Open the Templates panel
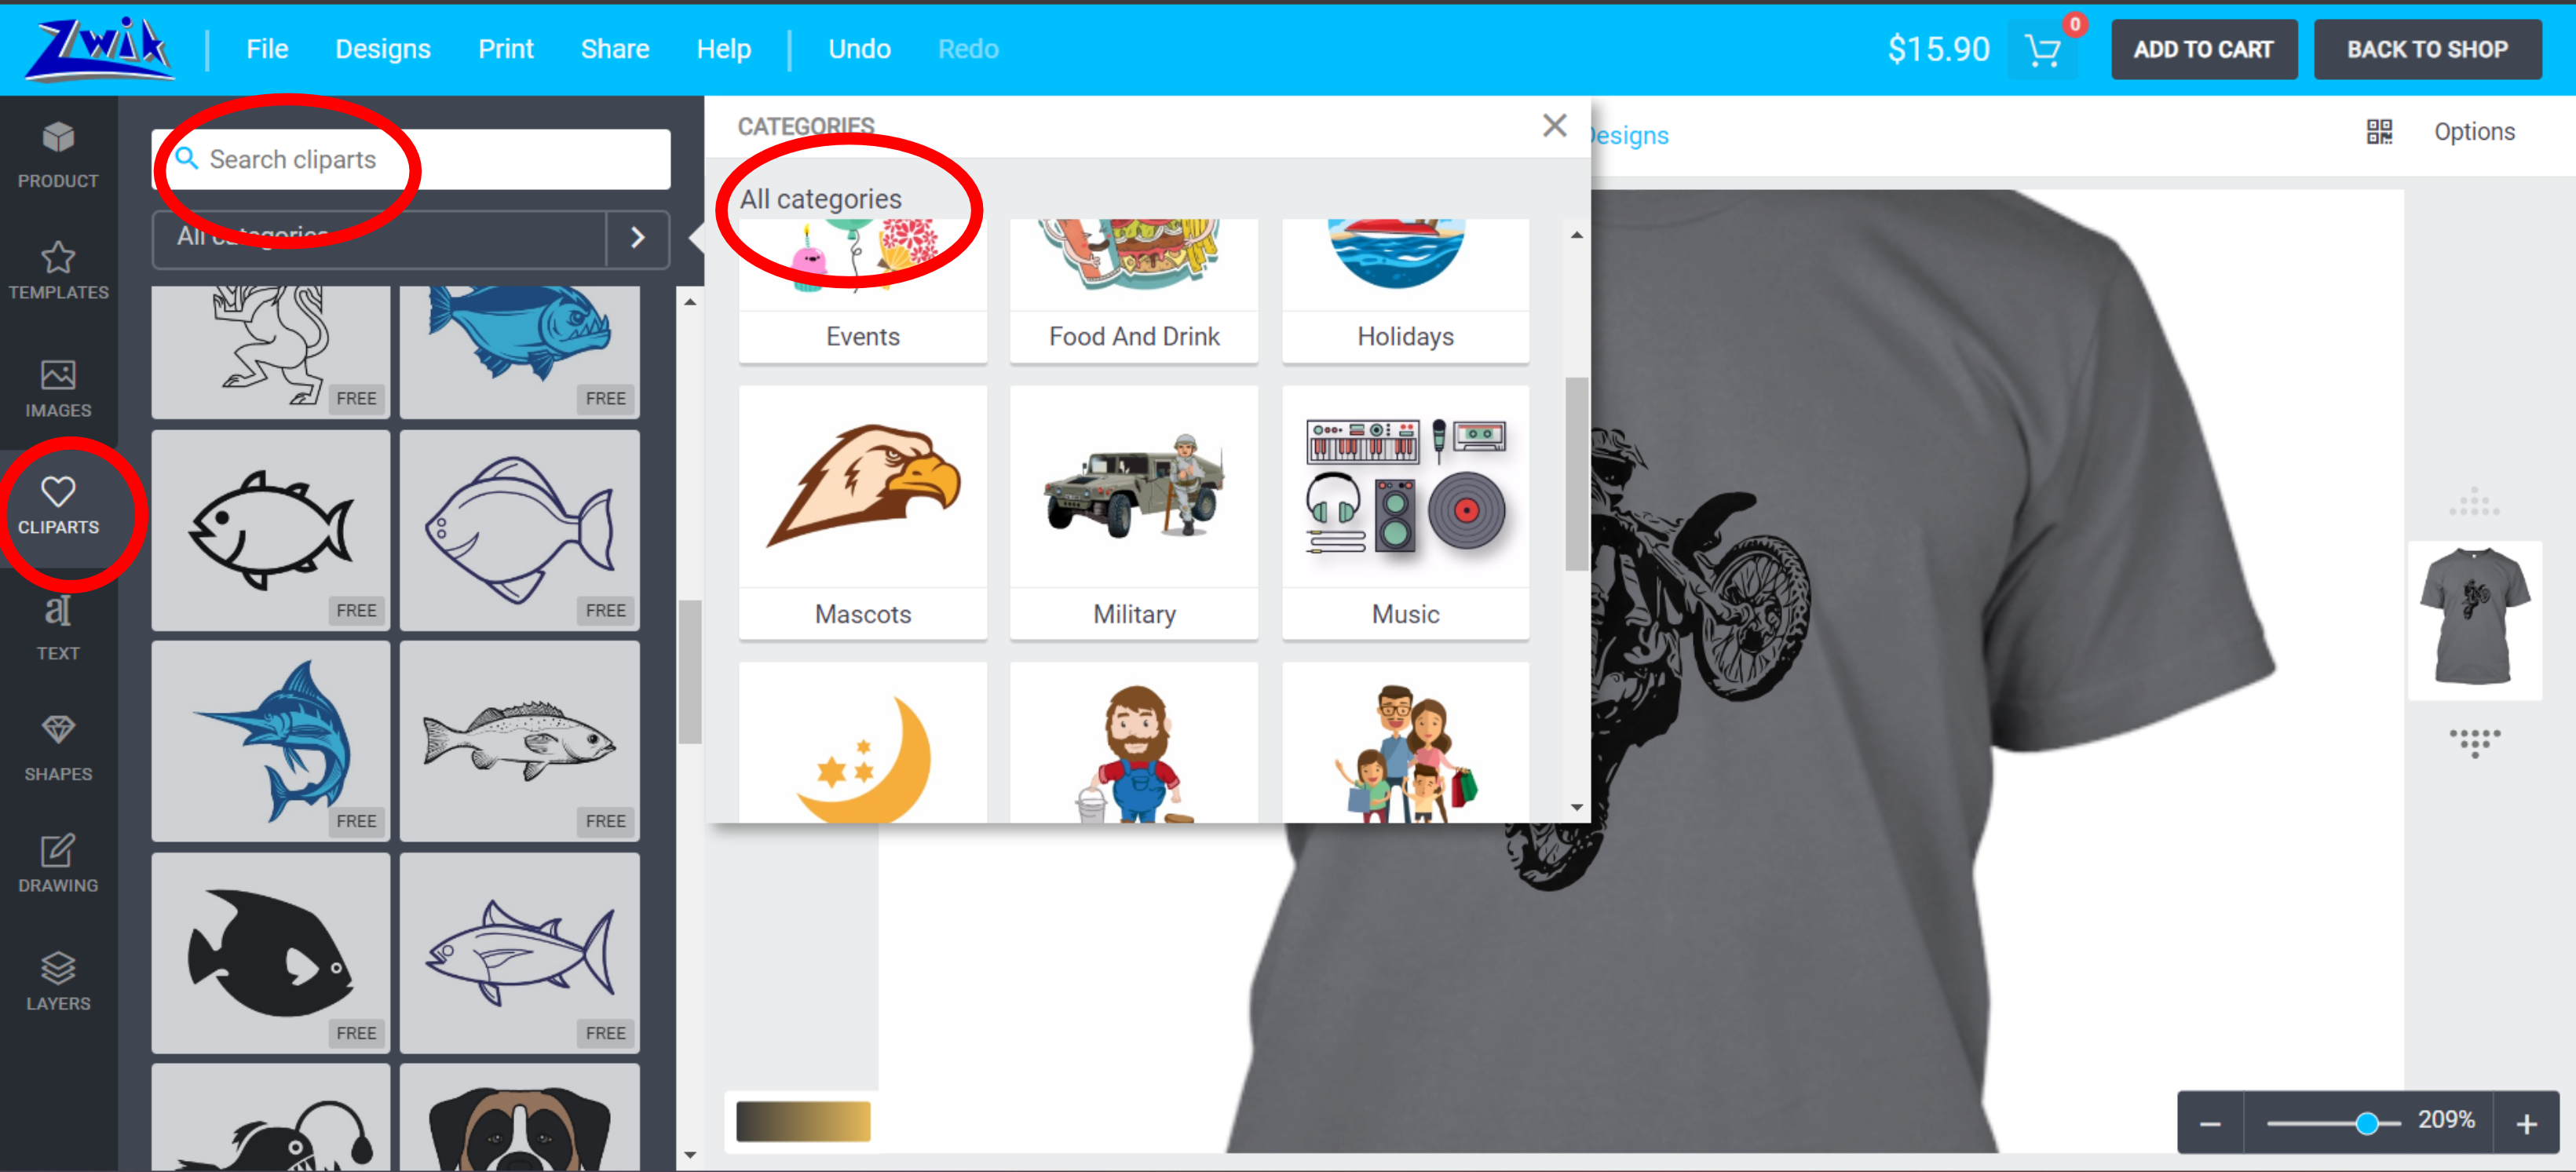 coord(58,271)
